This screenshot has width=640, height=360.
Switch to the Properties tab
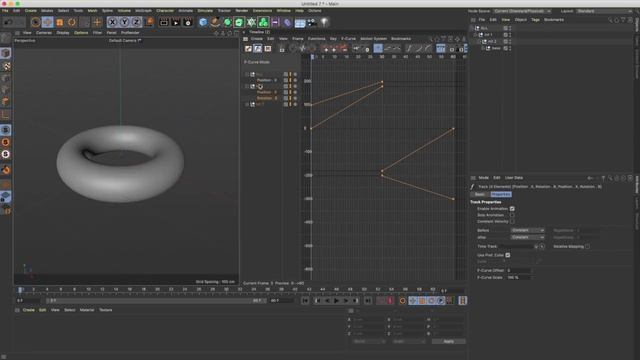click(x=501, y=194)
